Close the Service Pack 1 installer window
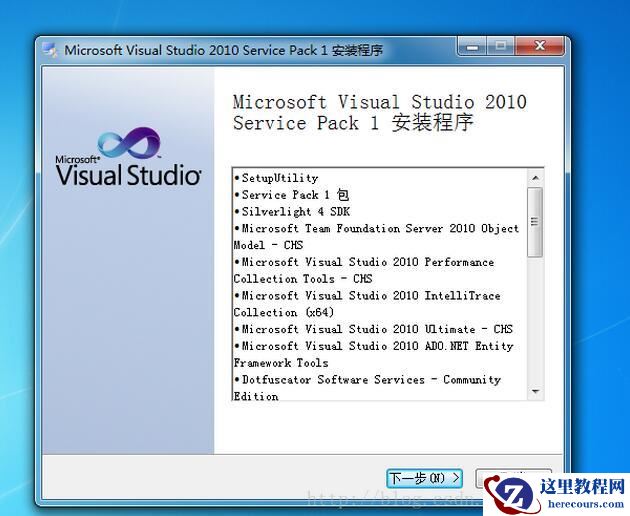630x516 pixels. 540,46
